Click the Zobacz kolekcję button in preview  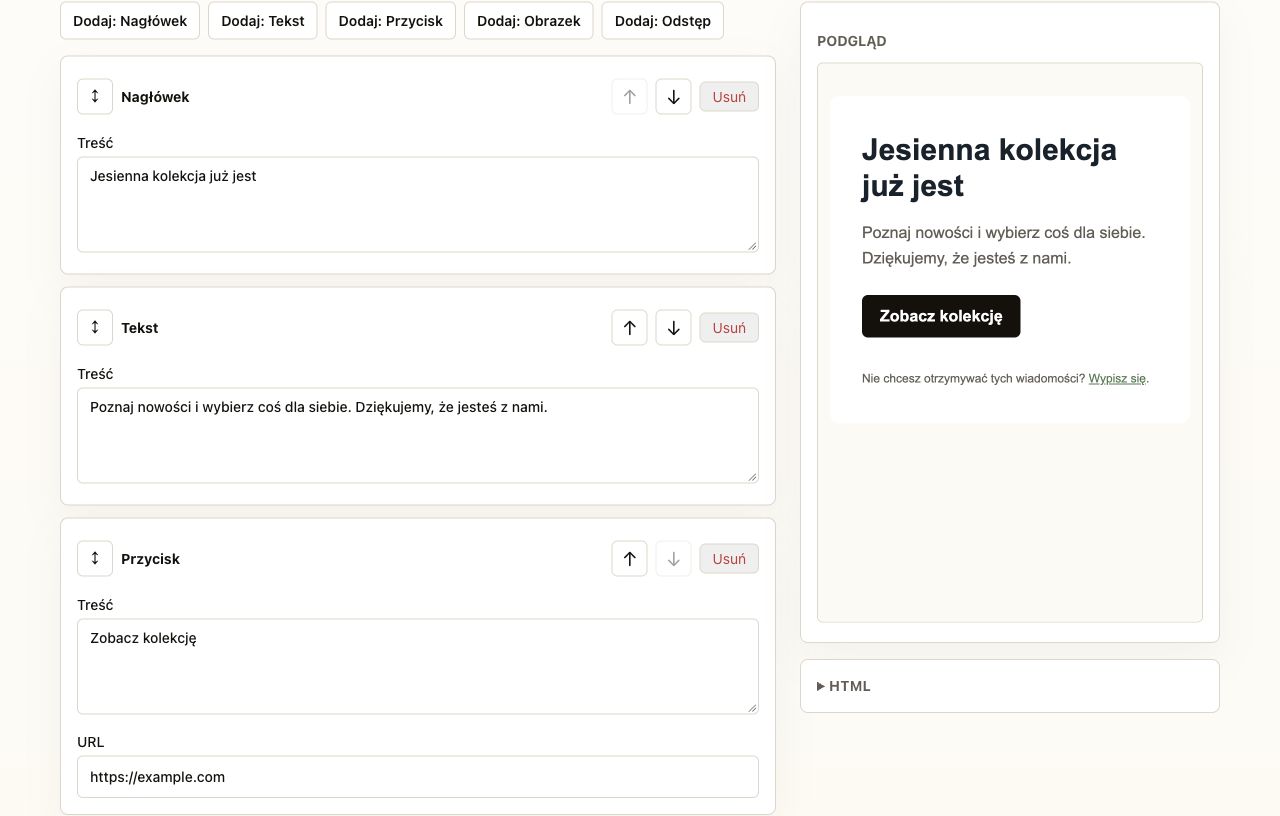(x=941, y=316)
